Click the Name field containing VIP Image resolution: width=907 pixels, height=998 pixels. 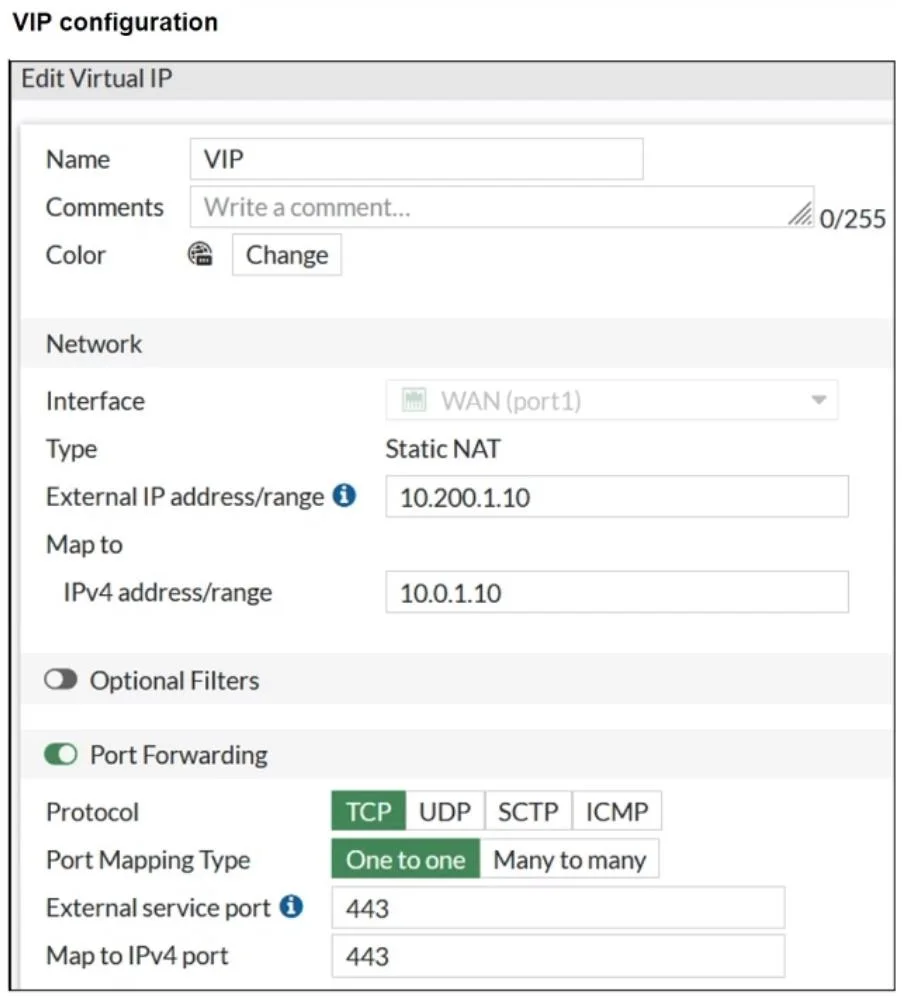[416, 158]
